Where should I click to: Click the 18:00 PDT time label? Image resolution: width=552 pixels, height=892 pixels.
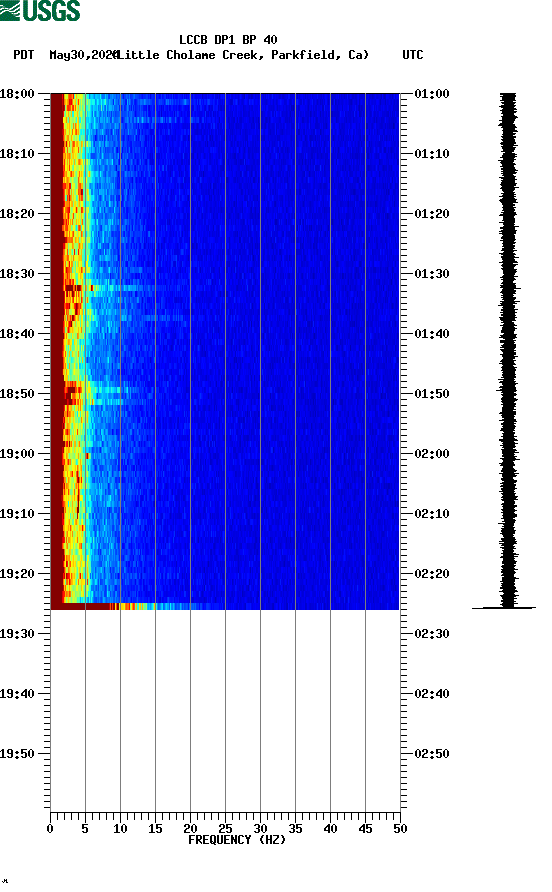[17, 94]
